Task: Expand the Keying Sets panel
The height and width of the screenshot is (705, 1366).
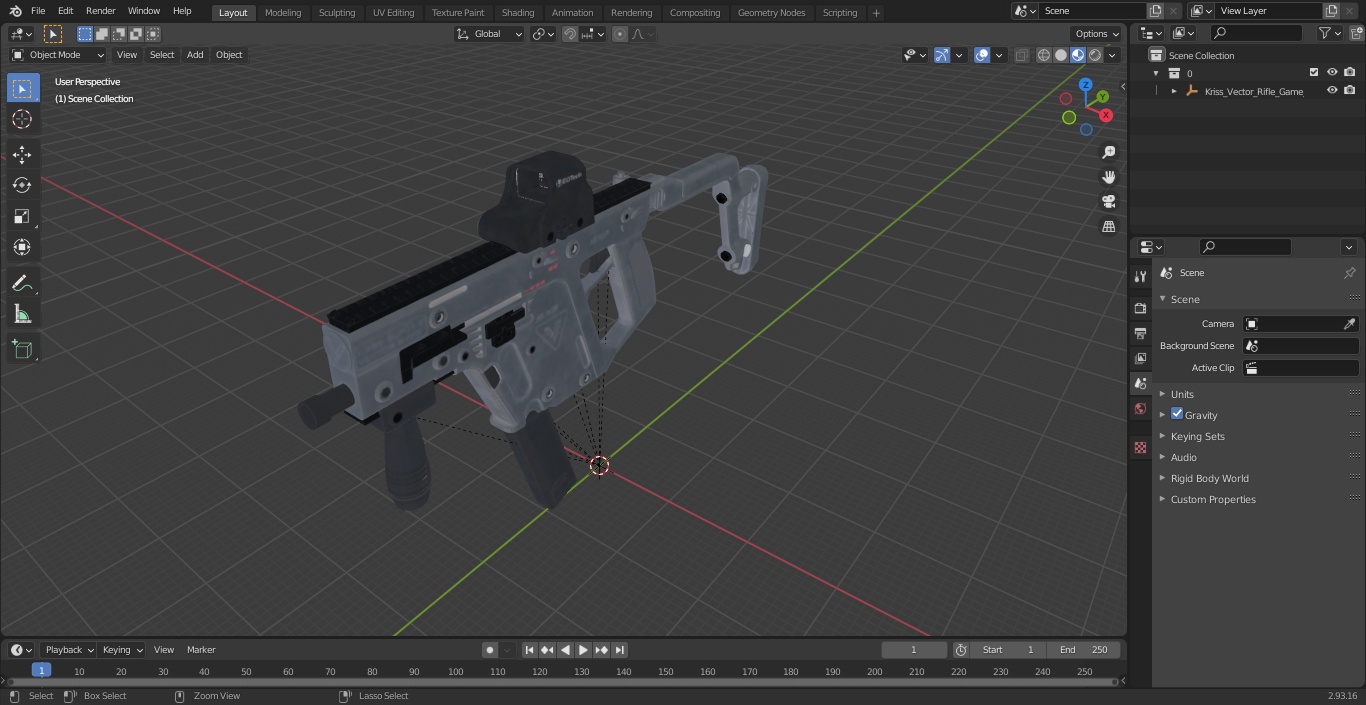Action: 1197,436
